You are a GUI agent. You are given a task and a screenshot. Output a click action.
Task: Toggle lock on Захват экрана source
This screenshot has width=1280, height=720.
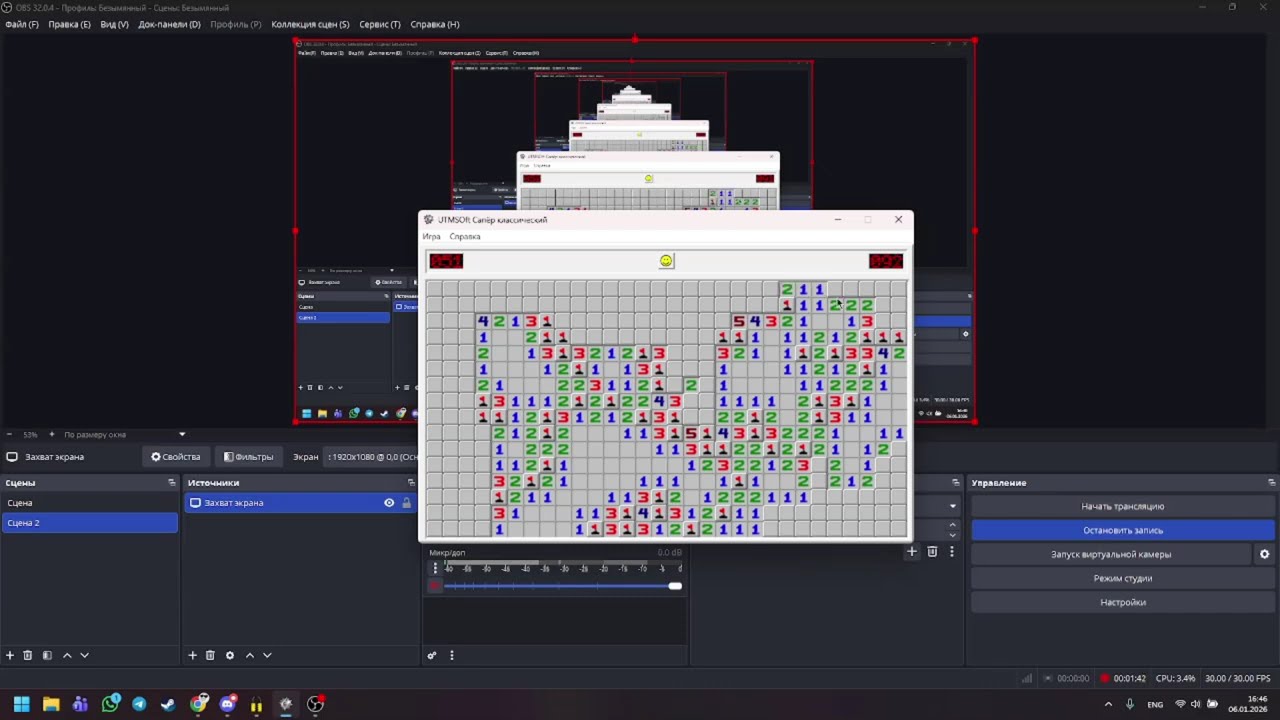(x=406, y=503)
